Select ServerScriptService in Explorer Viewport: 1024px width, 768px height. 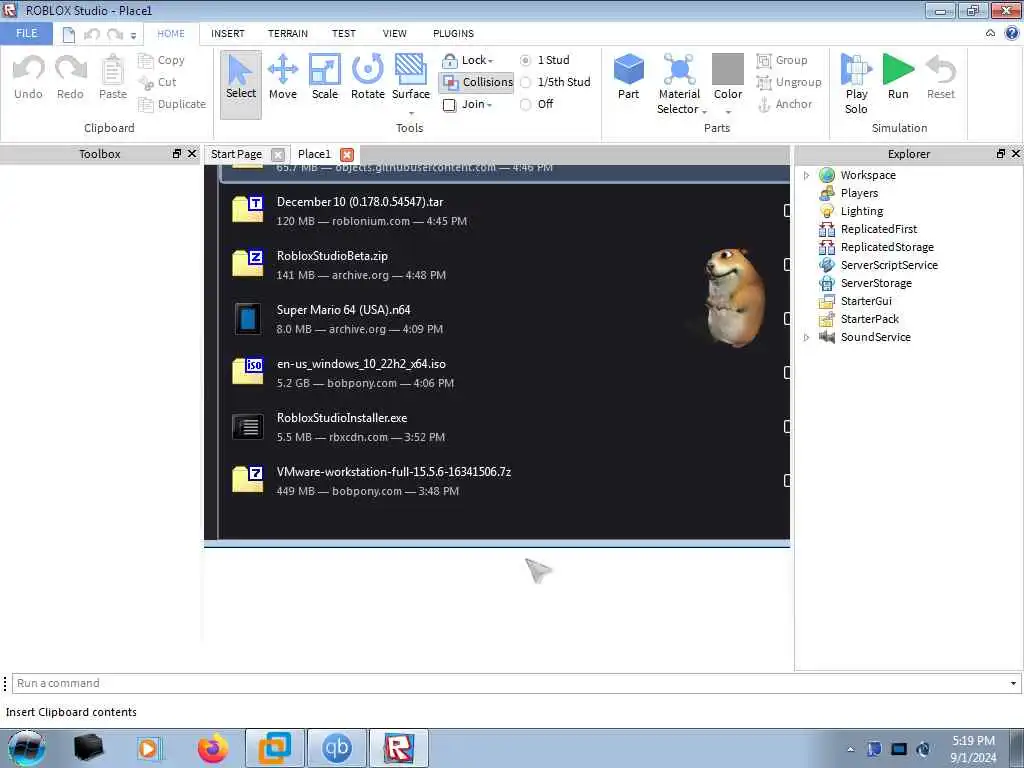pyautogui.click(x=889, y=265)
